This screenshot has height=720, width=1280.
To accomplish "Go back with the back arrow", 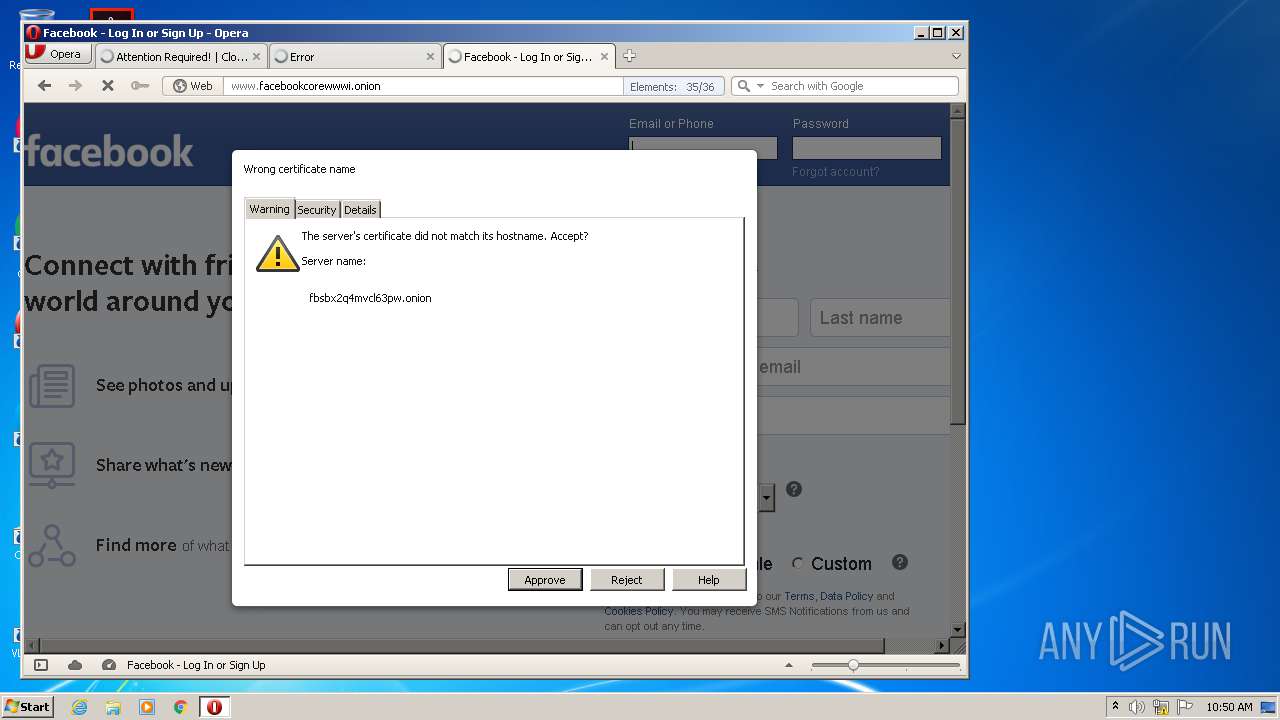I will 44,86.
